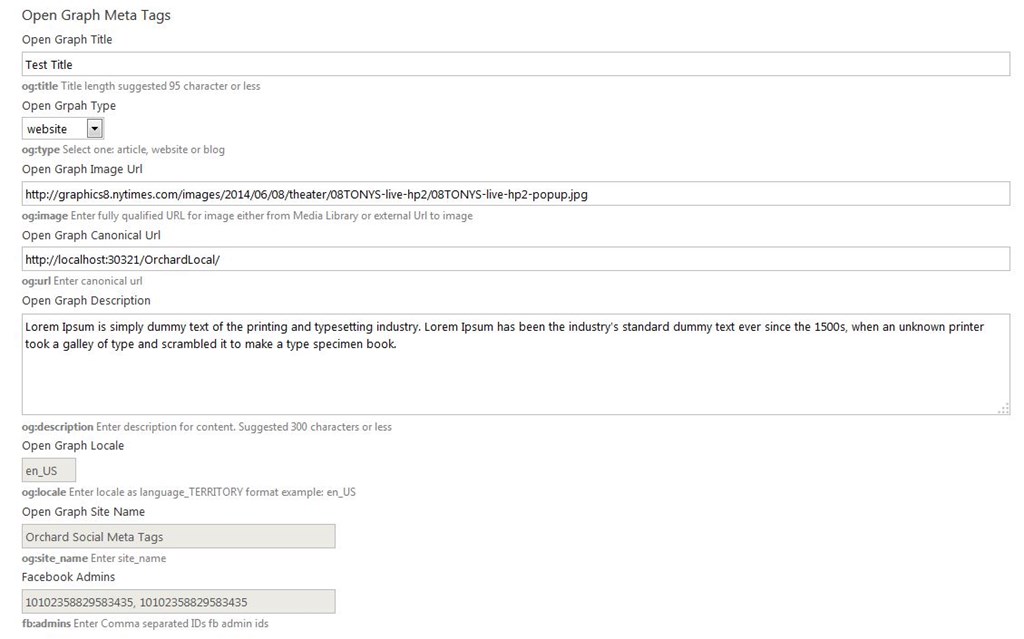
Task: Click the Open Graph Site Name field
Action: tap(178, 536)
